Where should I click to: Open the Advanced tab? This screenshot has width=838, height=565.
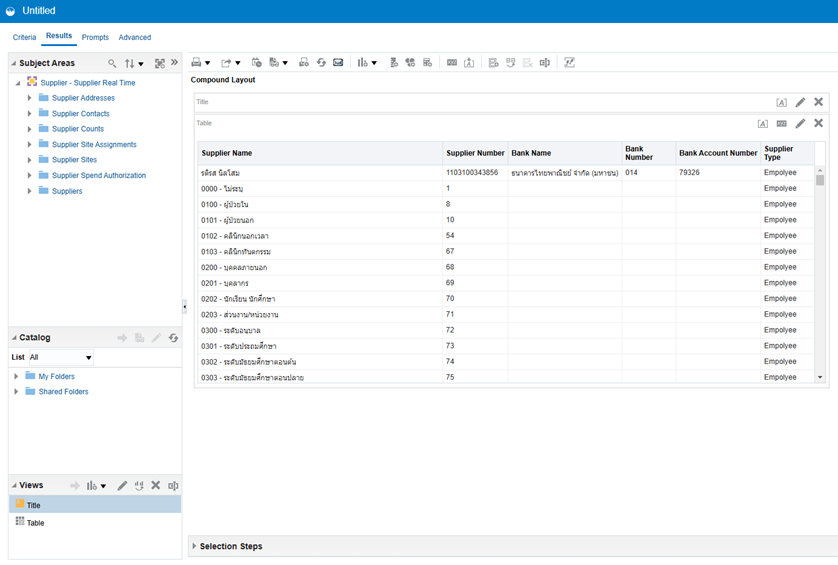(x=135, y=37)
